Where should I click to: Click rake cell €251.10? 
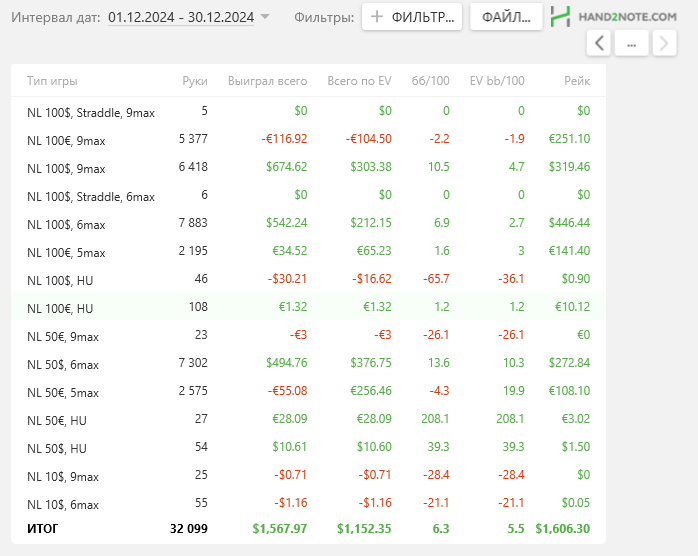tap(569, 139)
